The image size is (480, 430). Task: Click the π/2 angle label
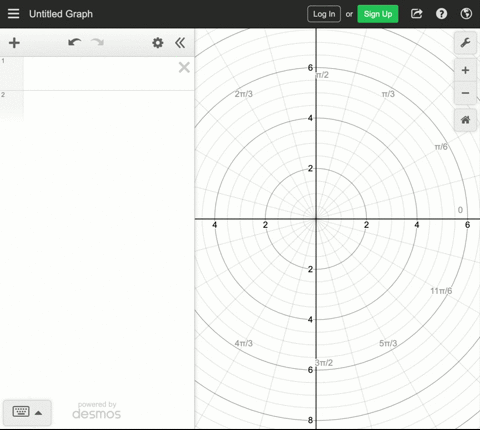[x=322, y=75]
